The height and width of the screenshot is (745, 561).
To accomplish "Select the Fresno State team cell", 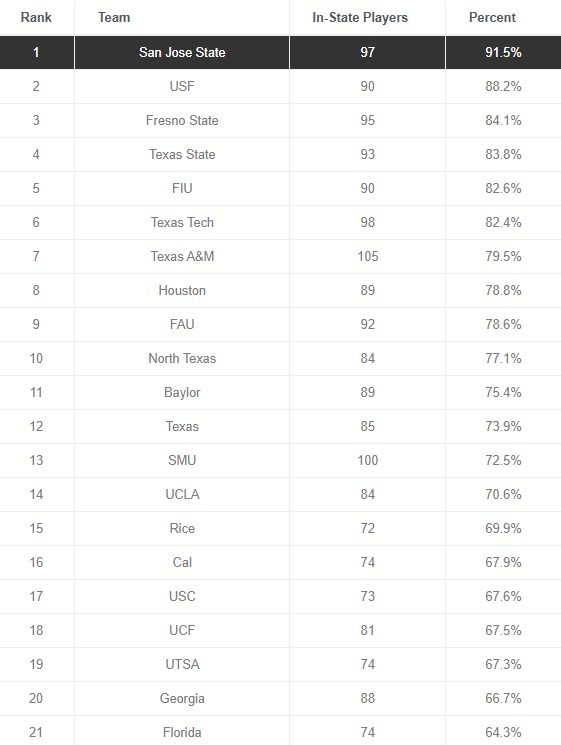I will (x=182, y=120).
